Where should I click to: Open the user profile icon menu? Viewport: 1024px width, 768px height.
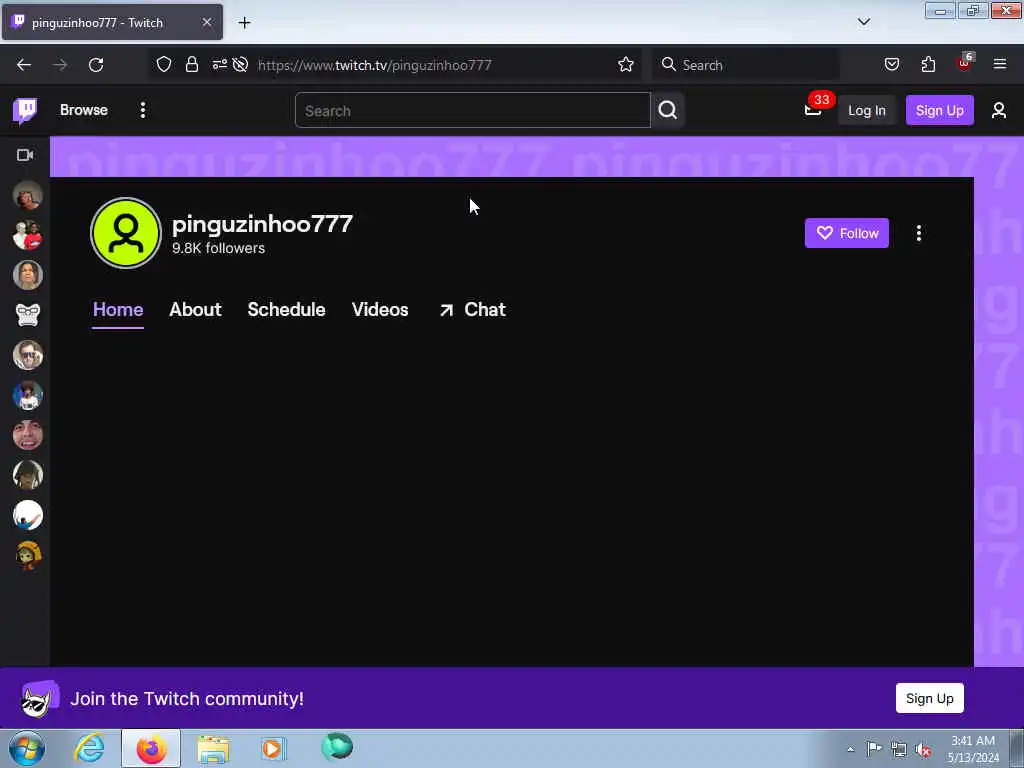point(999,110)
